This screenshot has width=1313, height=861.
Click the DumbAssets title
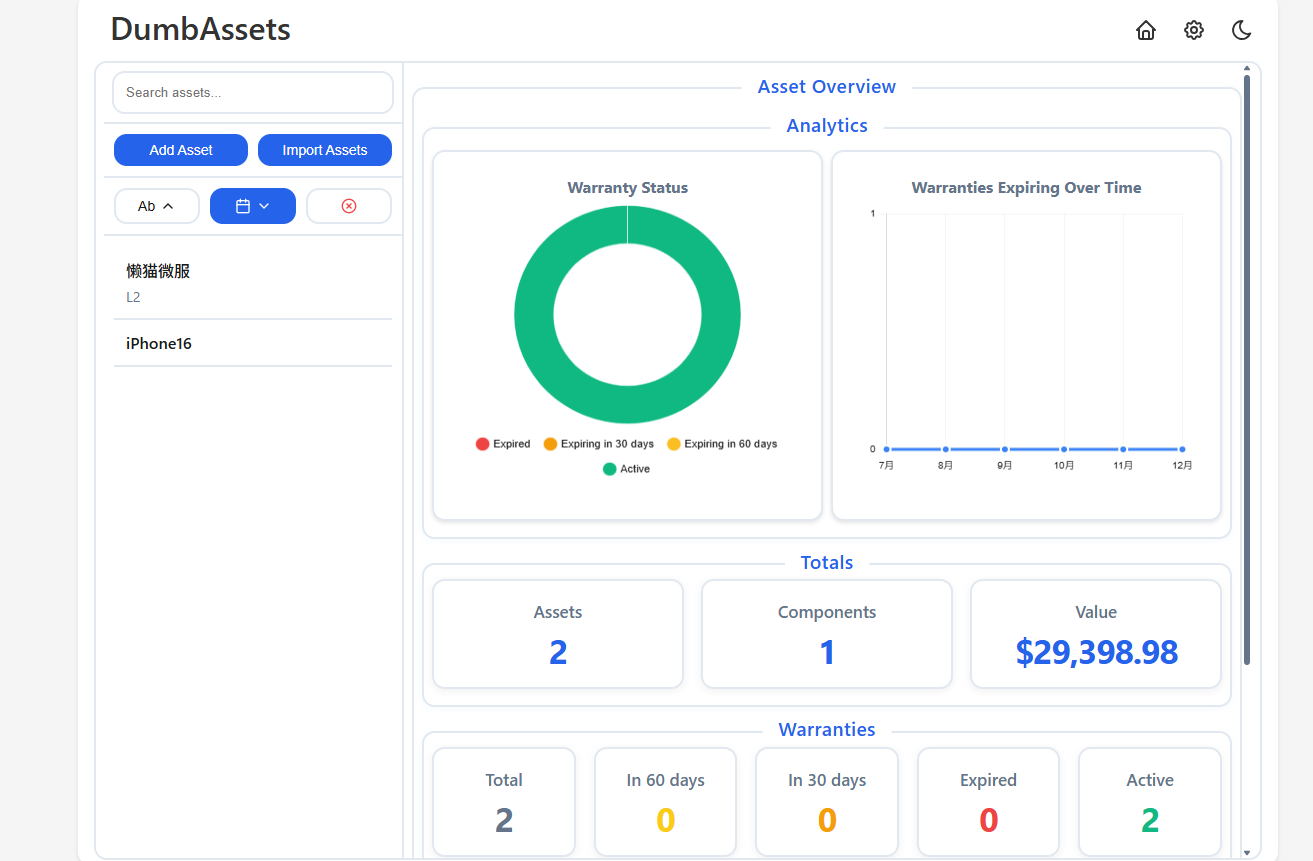click(x=201, y=29)
